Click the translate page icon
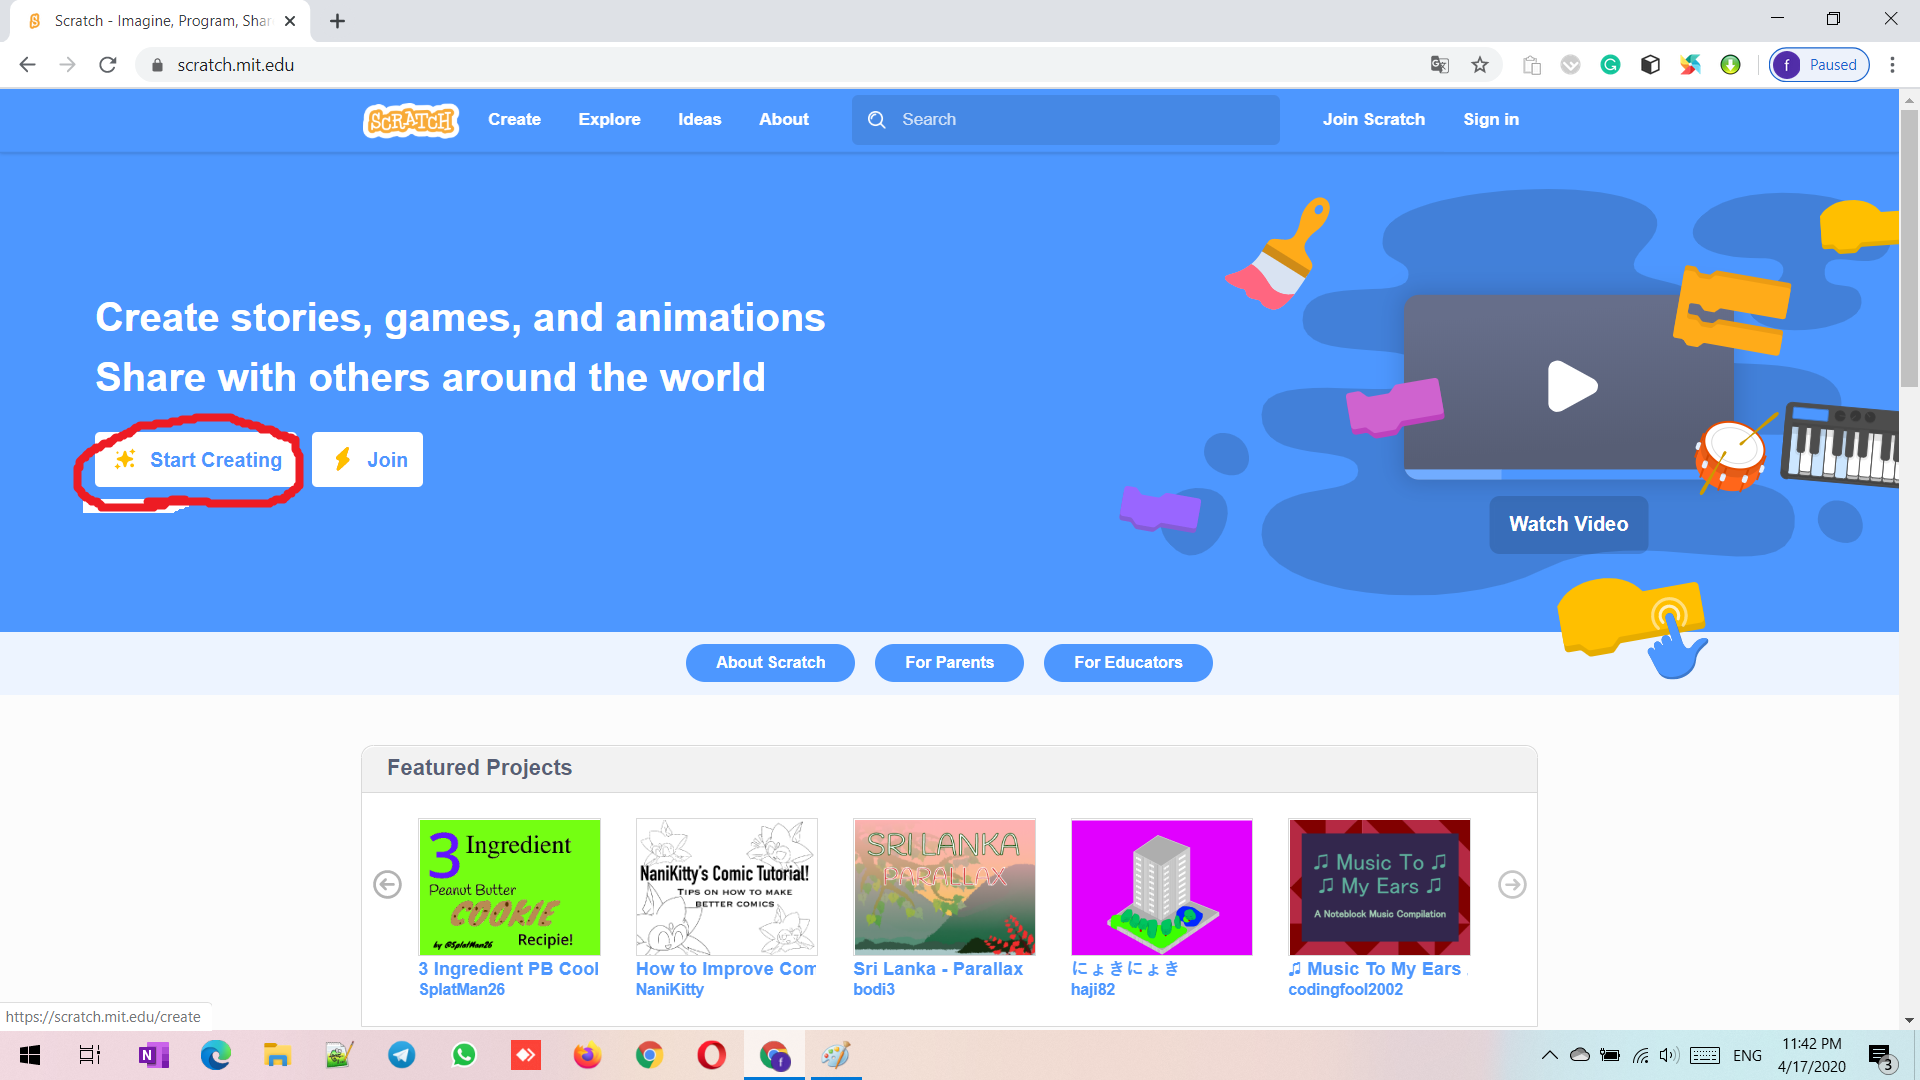 (x=1439, y=65)
